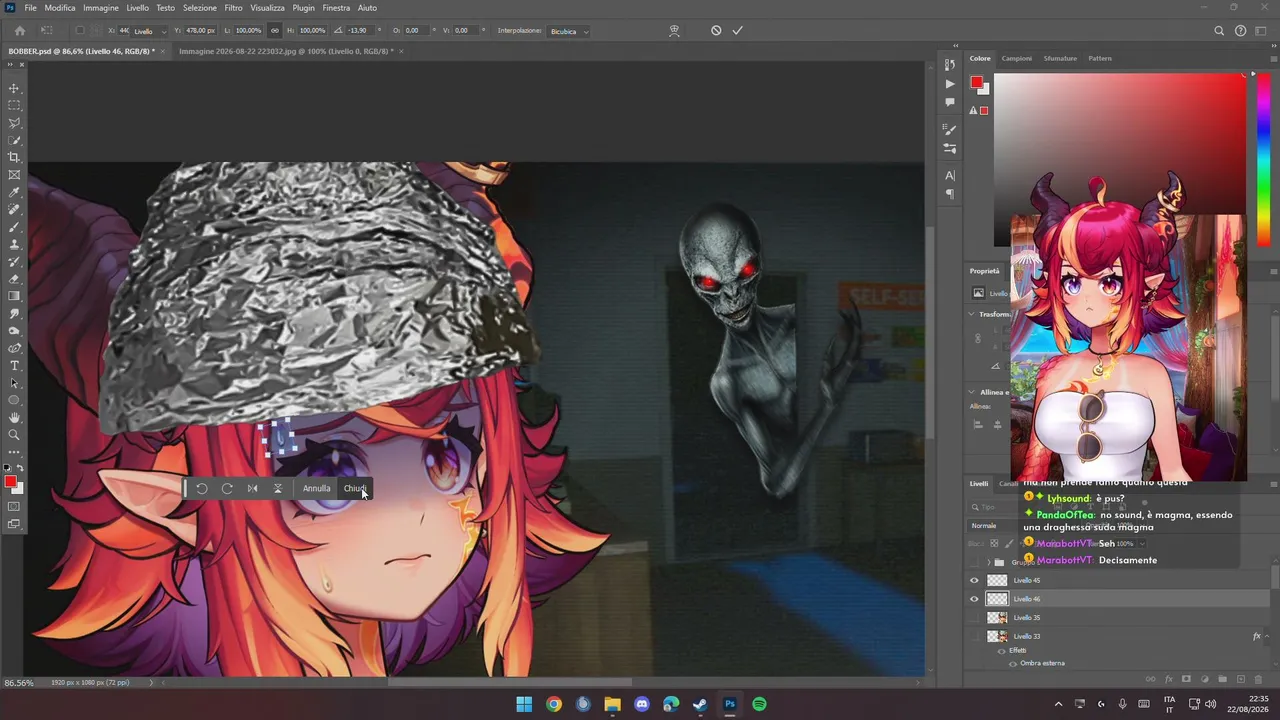This screenshot has height=720, width=1280.
Task: Select the Spot Healing Brush tool
Action: click(x=14, y=210)
